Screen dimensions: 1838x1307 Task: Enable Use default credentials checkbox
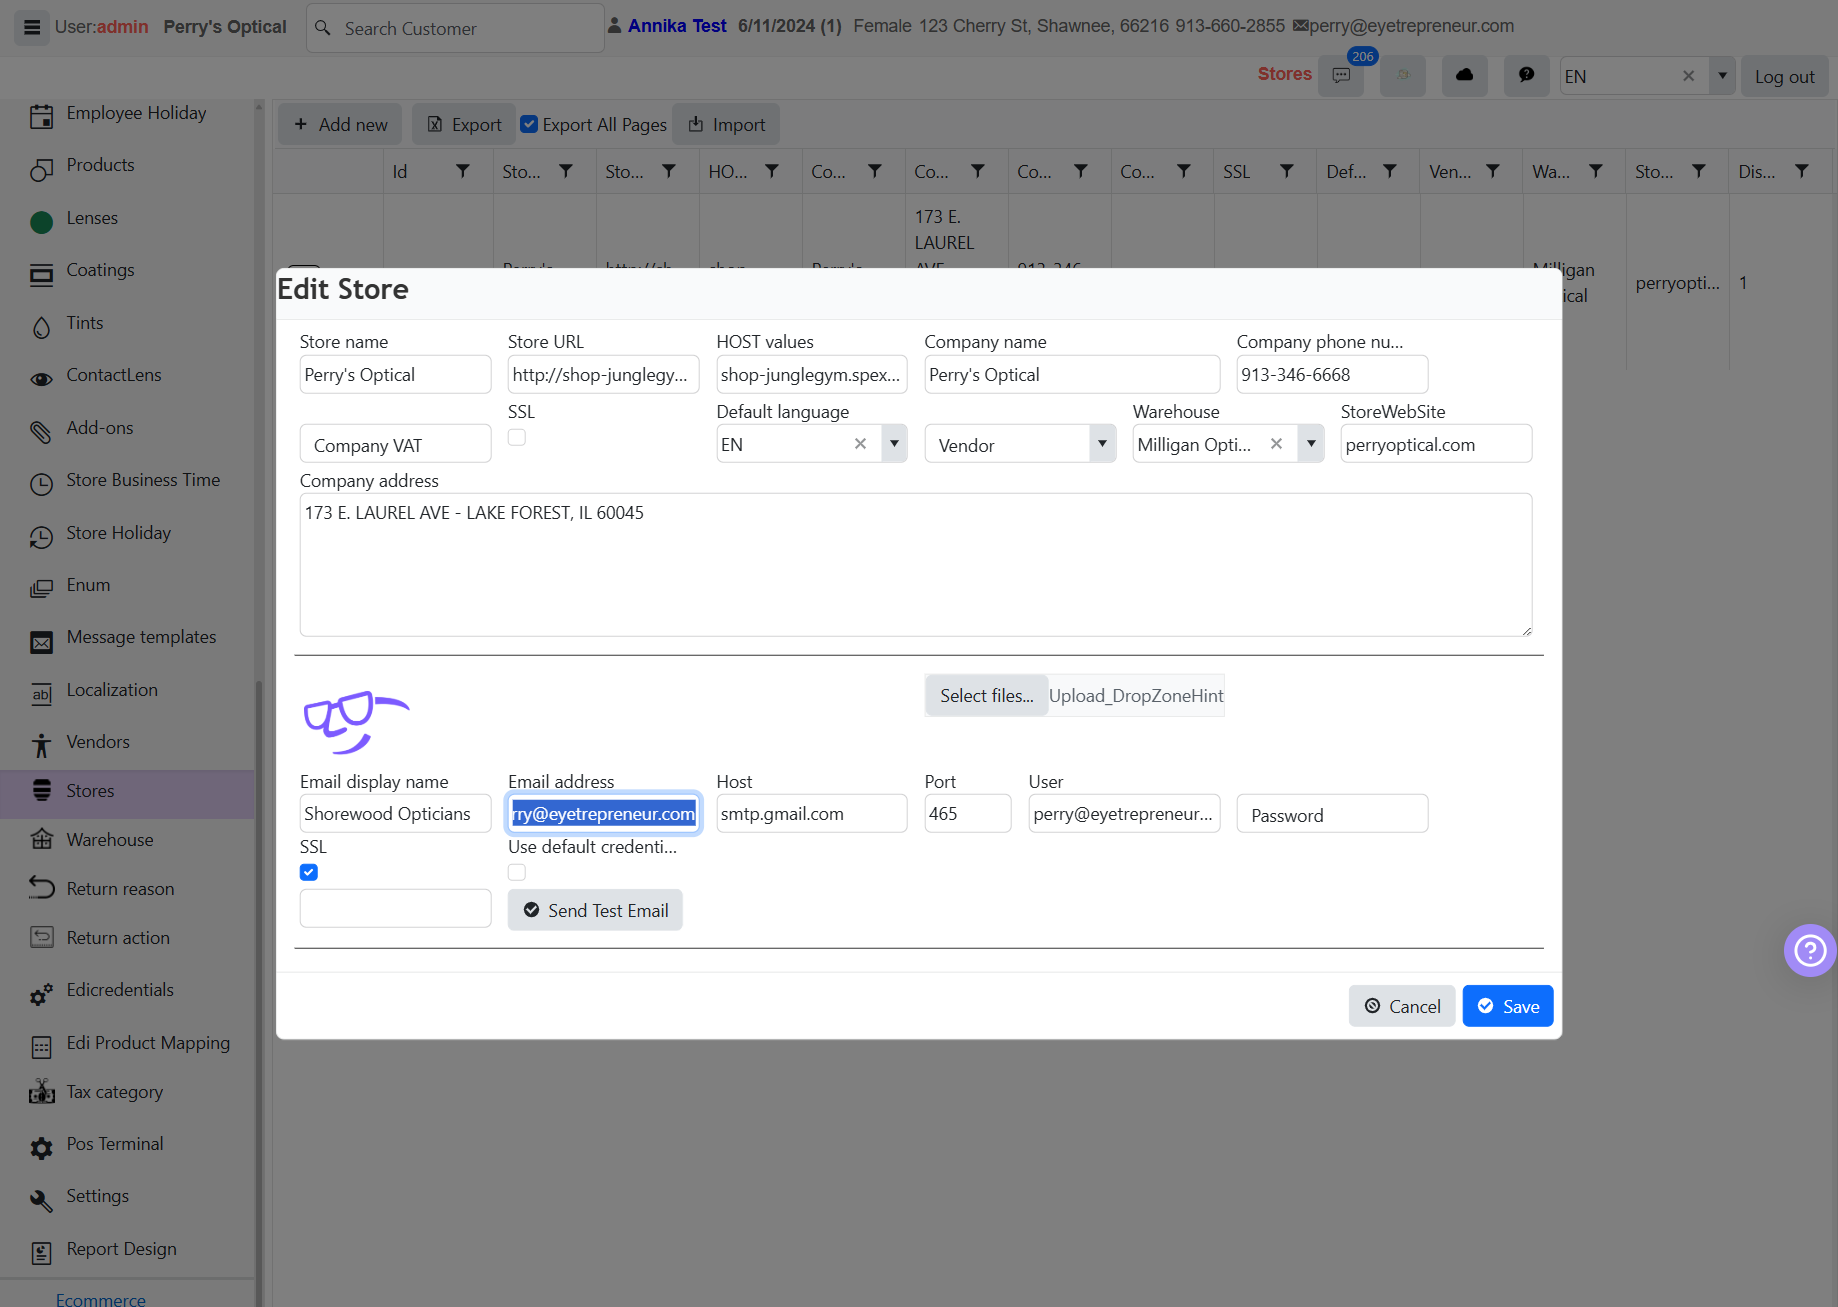[x=517, y=872]
